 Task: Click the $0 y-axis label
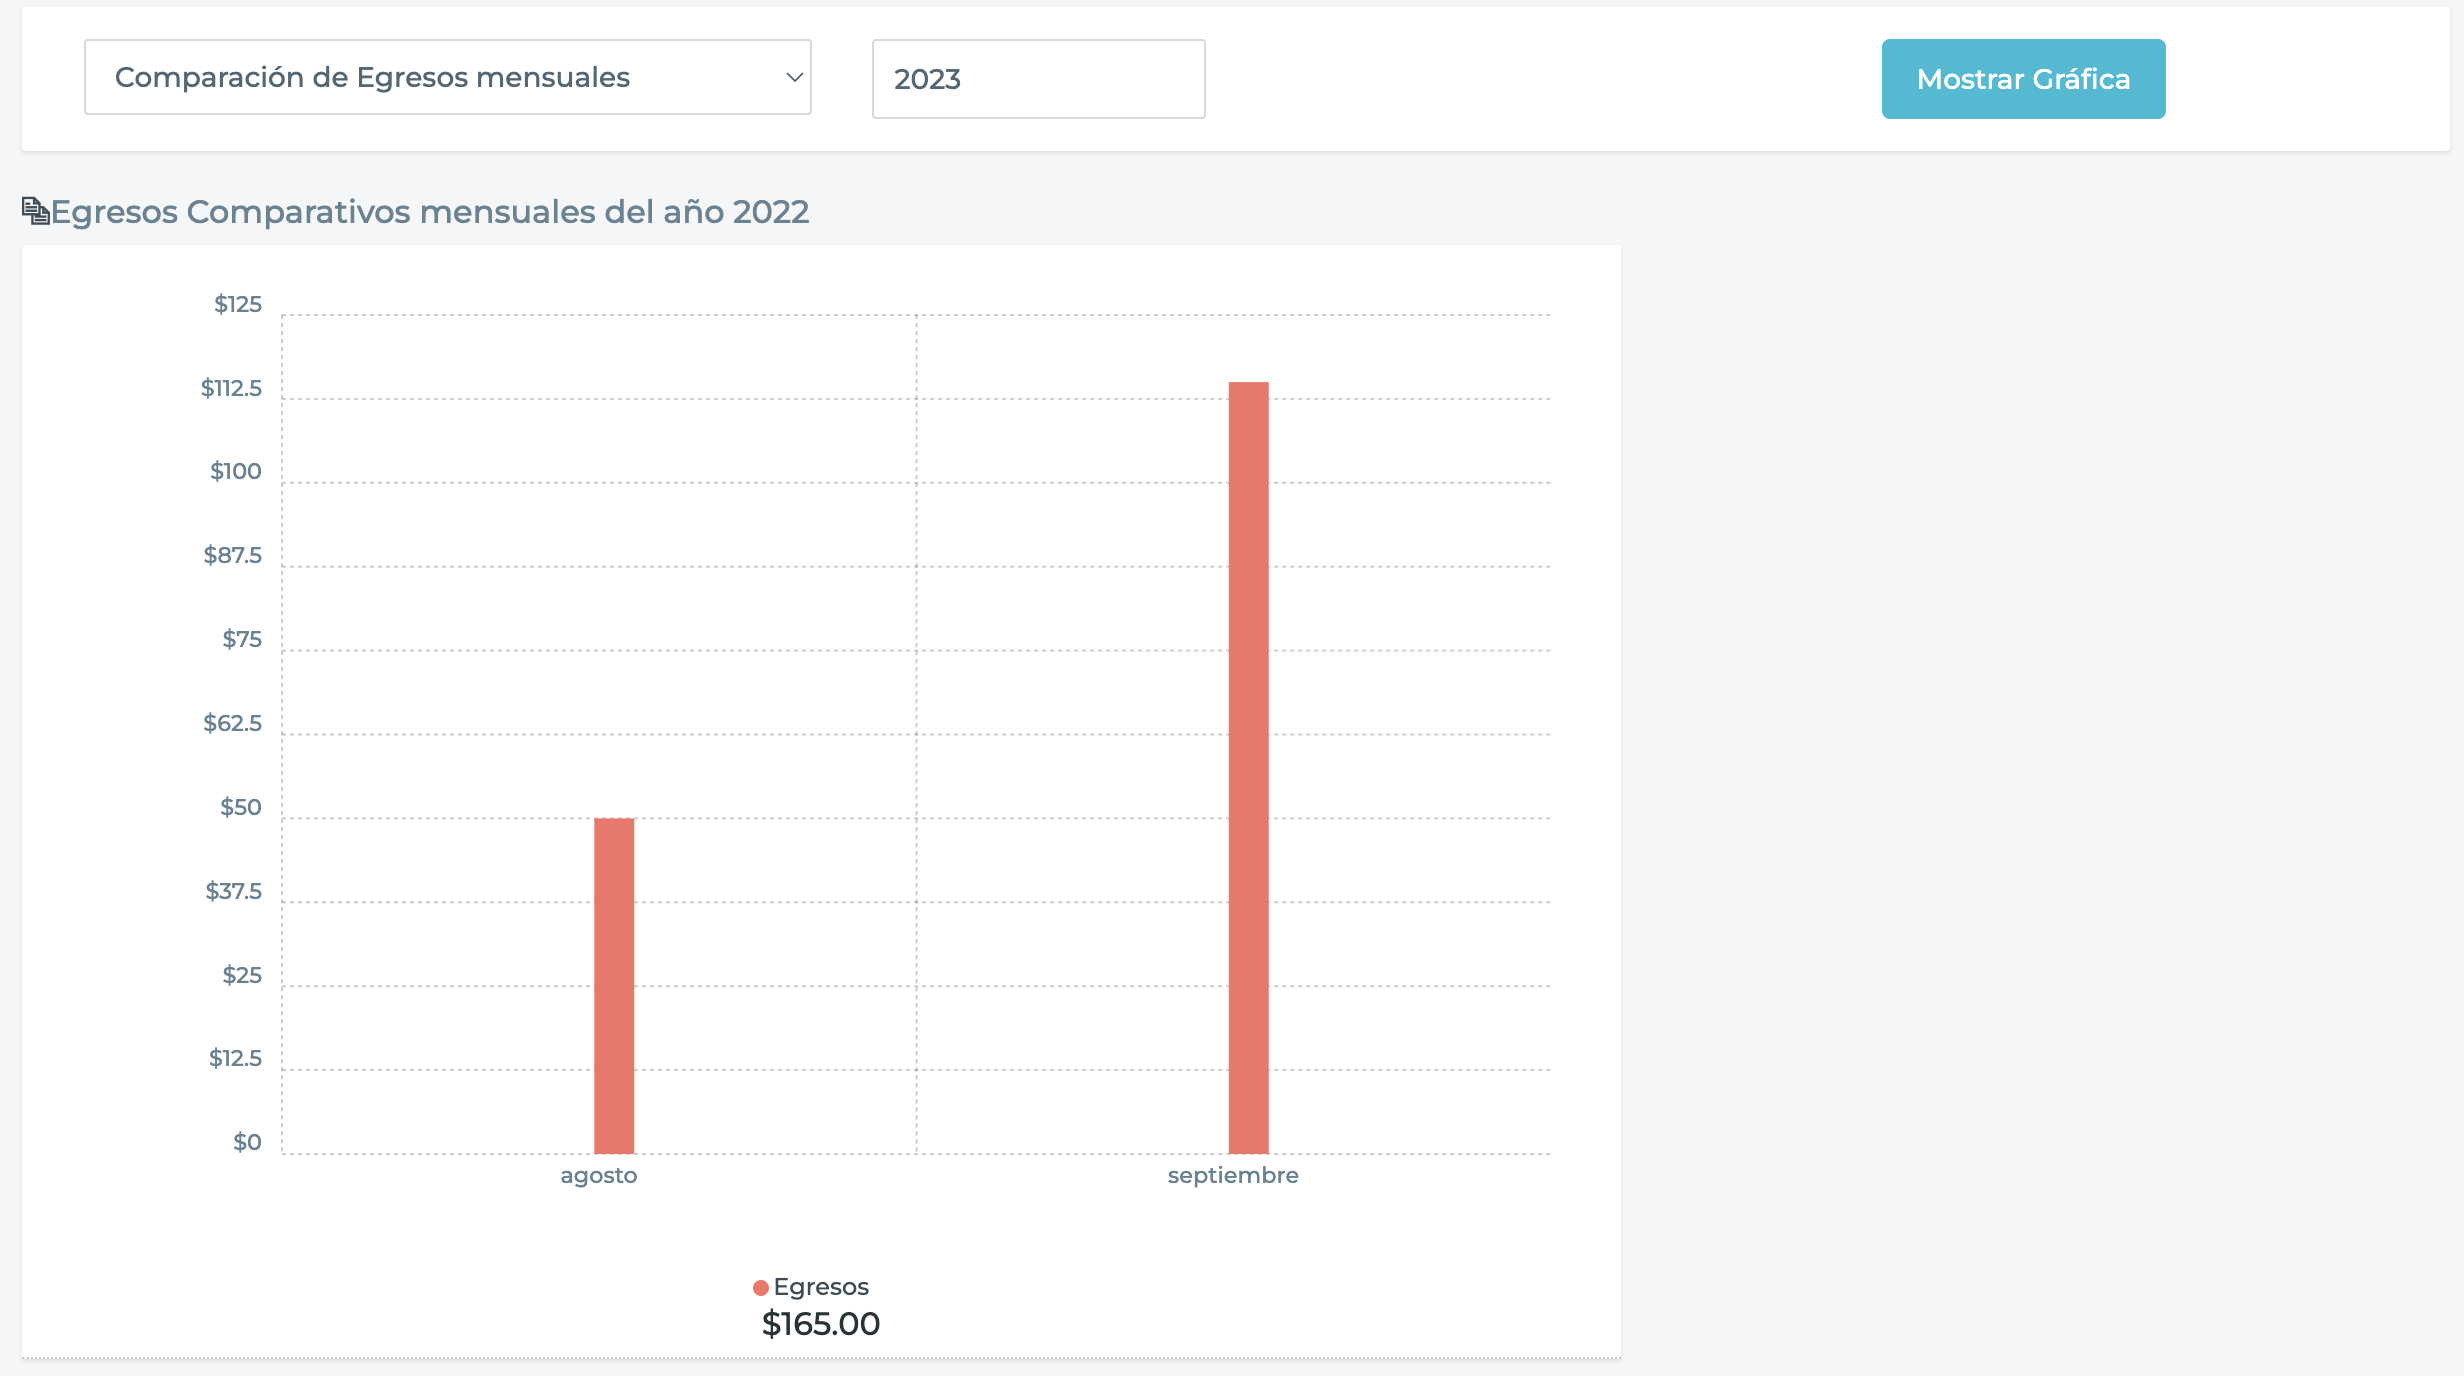(x=247, y=1142)
